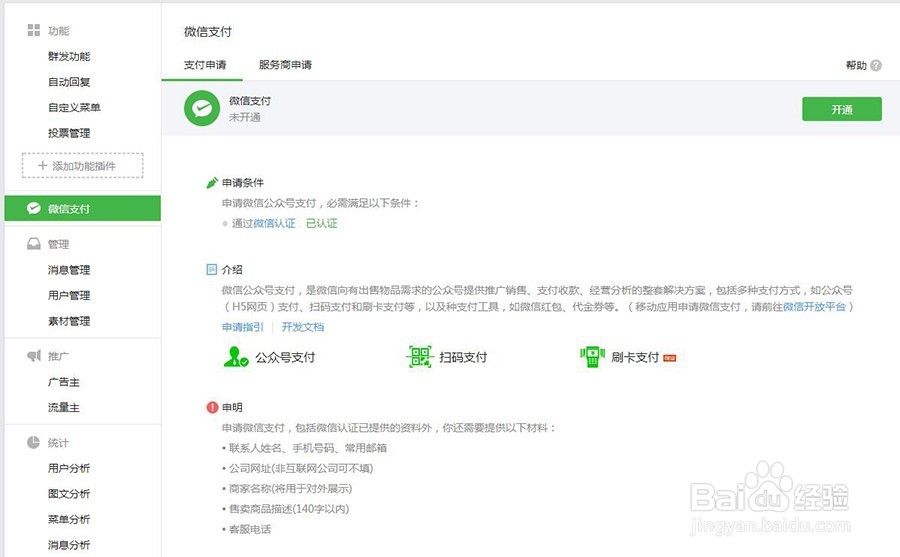Click the 介绍 heading
This screenshot has height=557, width=900.
pos(232,269)
